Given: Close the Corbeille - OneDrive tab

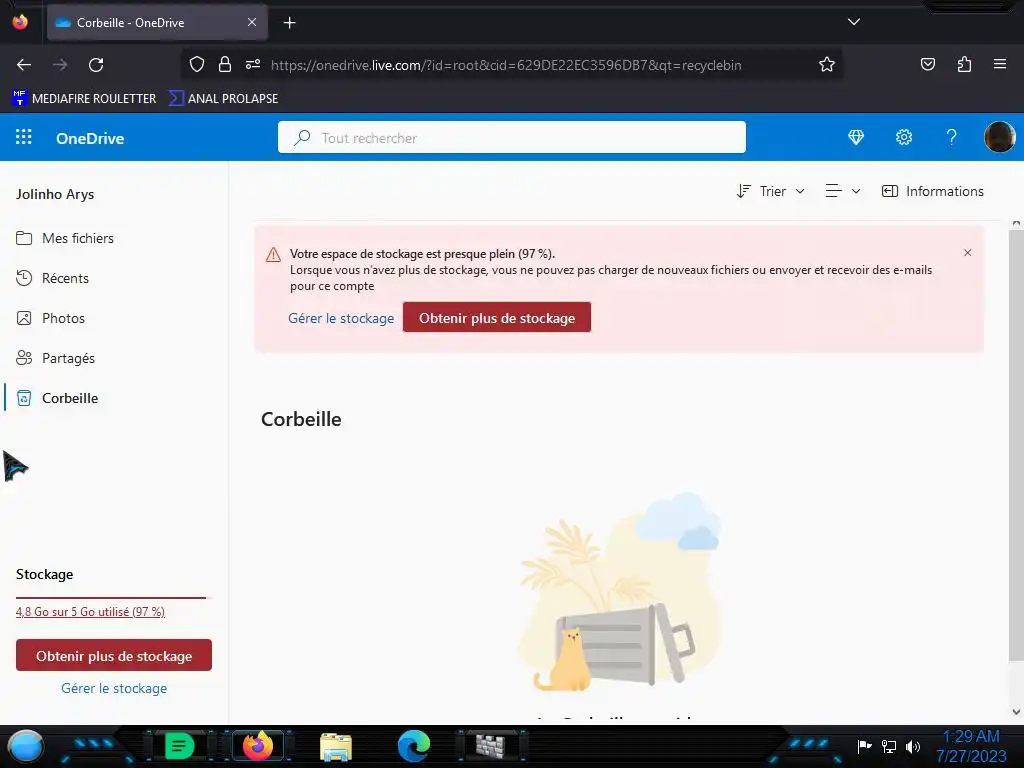Looking at the screenshot, I should [251, 22].
